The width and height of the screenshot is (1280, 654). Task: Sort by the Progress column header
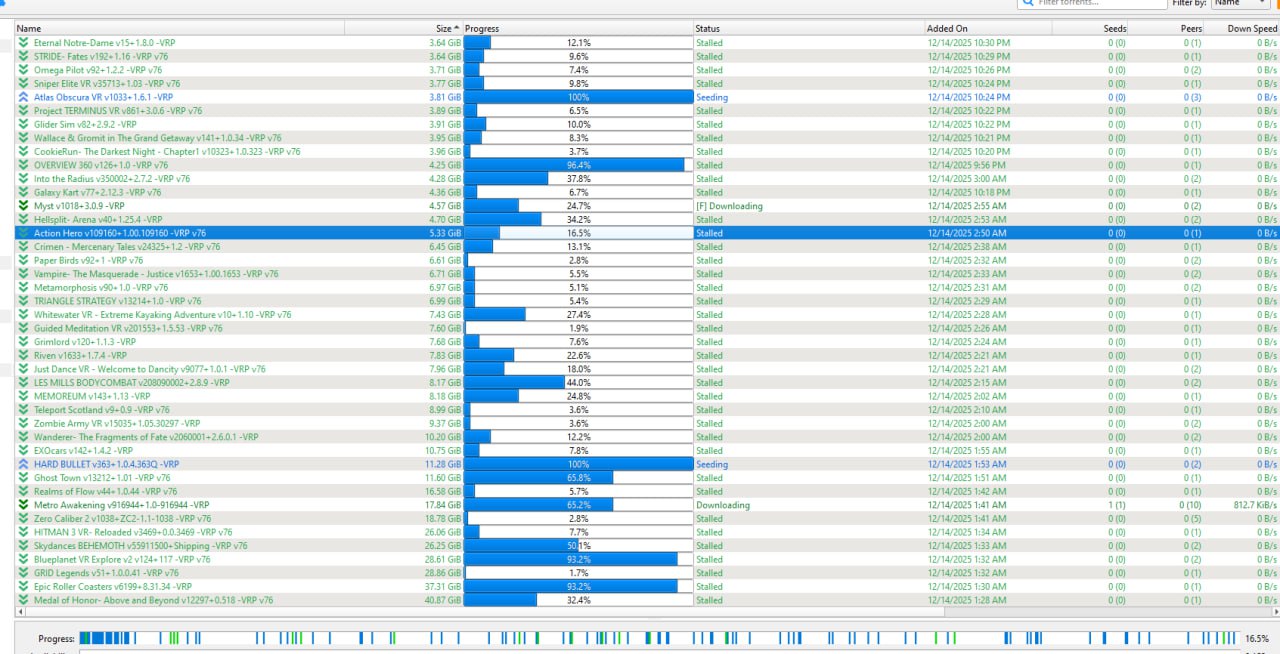pyautogui.click(x=579, y=29)
